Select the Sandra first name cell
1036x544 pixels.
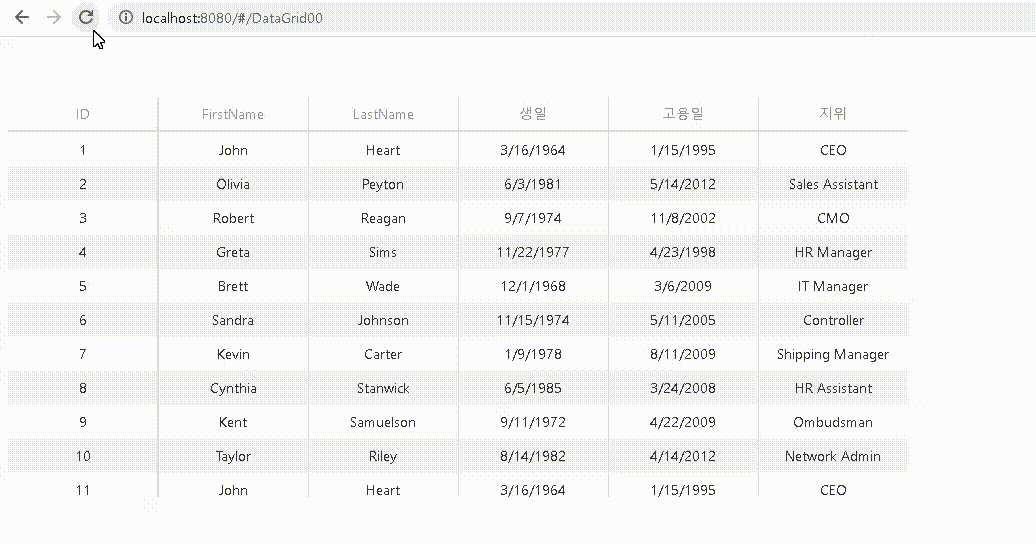233,321
